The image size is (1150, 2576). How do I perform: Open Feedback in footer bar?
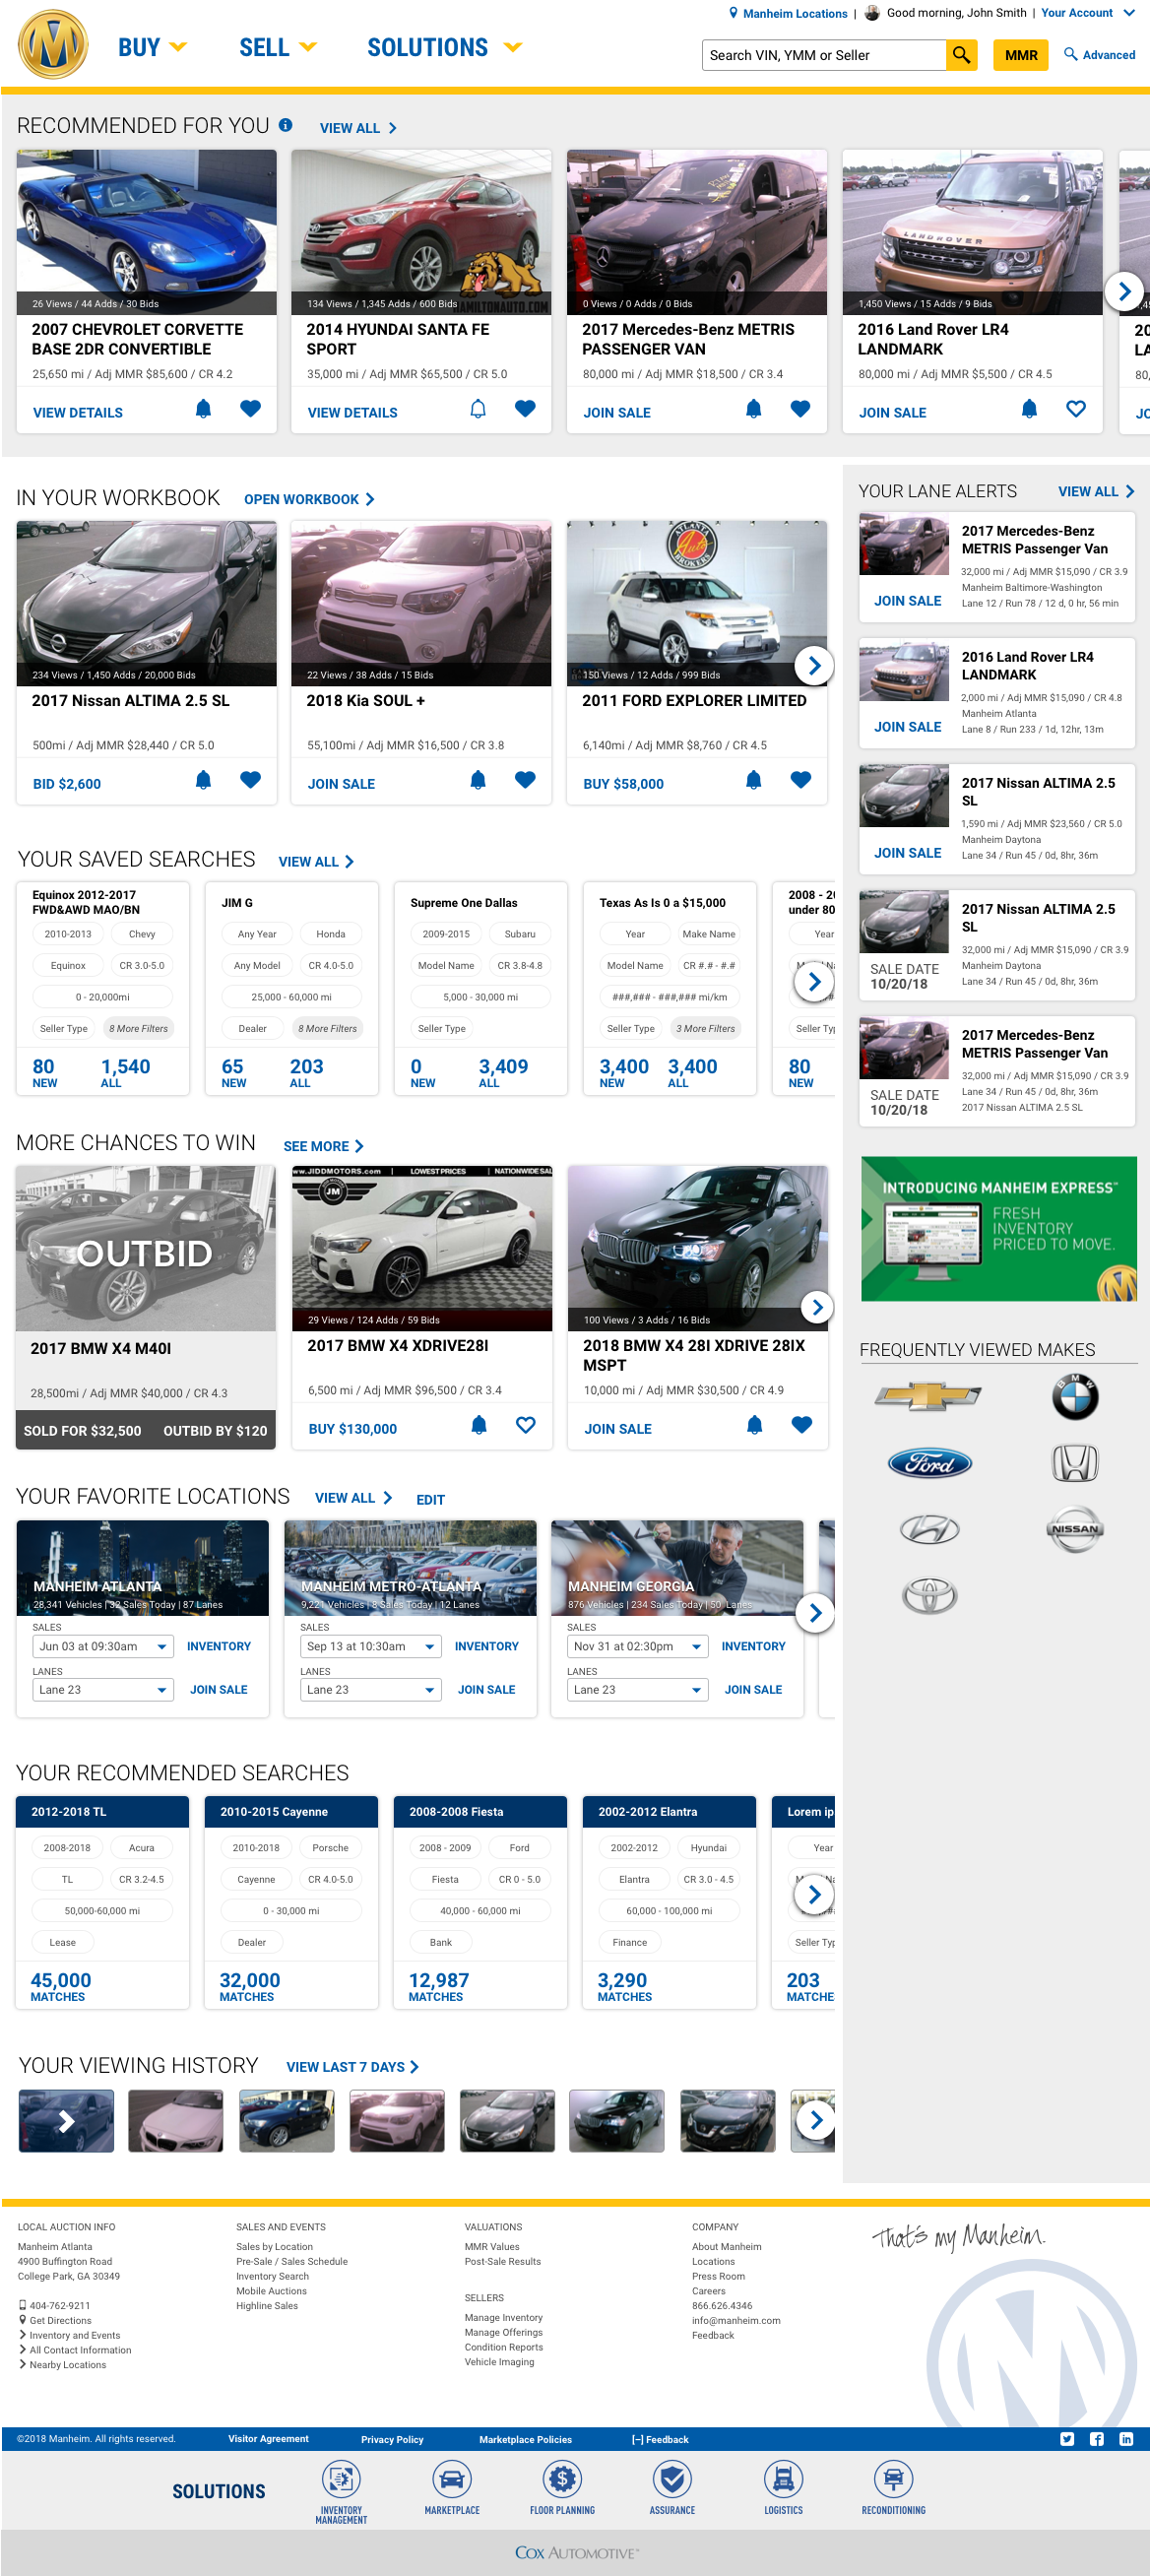(660, 2439)
